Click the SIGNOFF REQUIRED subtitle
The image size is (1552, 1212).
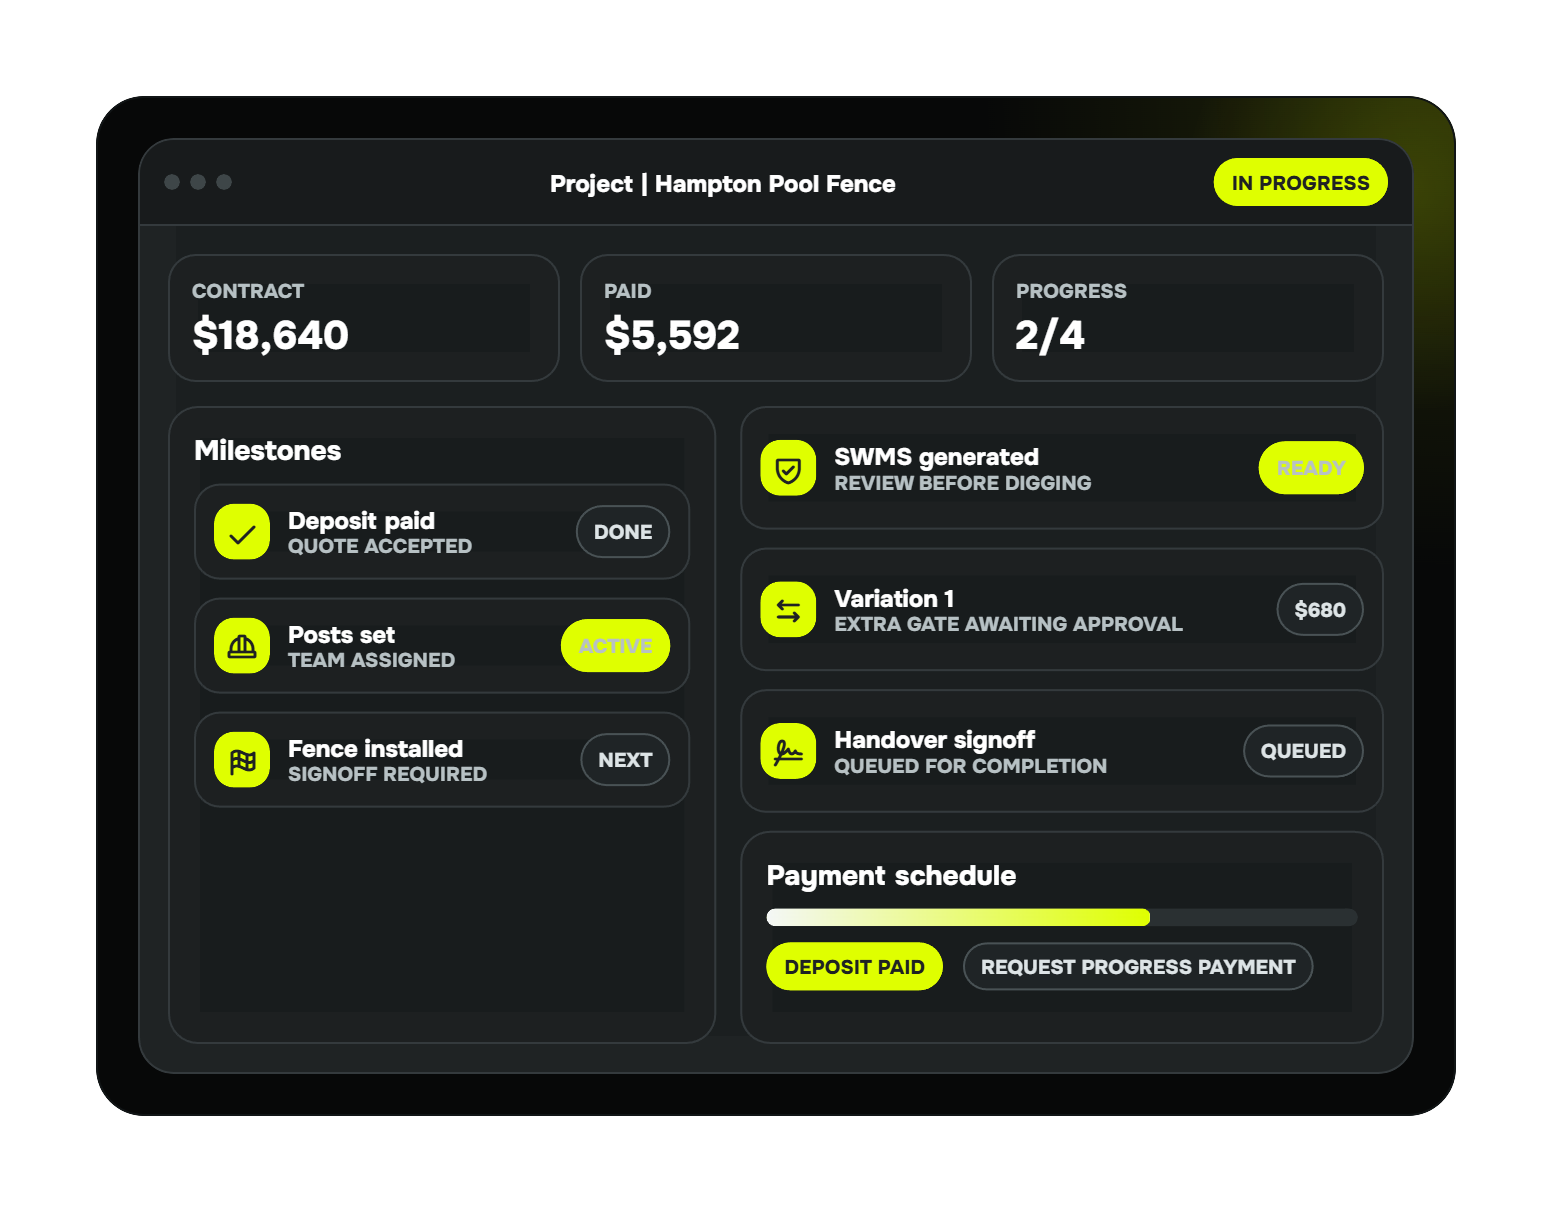[387, 774]
